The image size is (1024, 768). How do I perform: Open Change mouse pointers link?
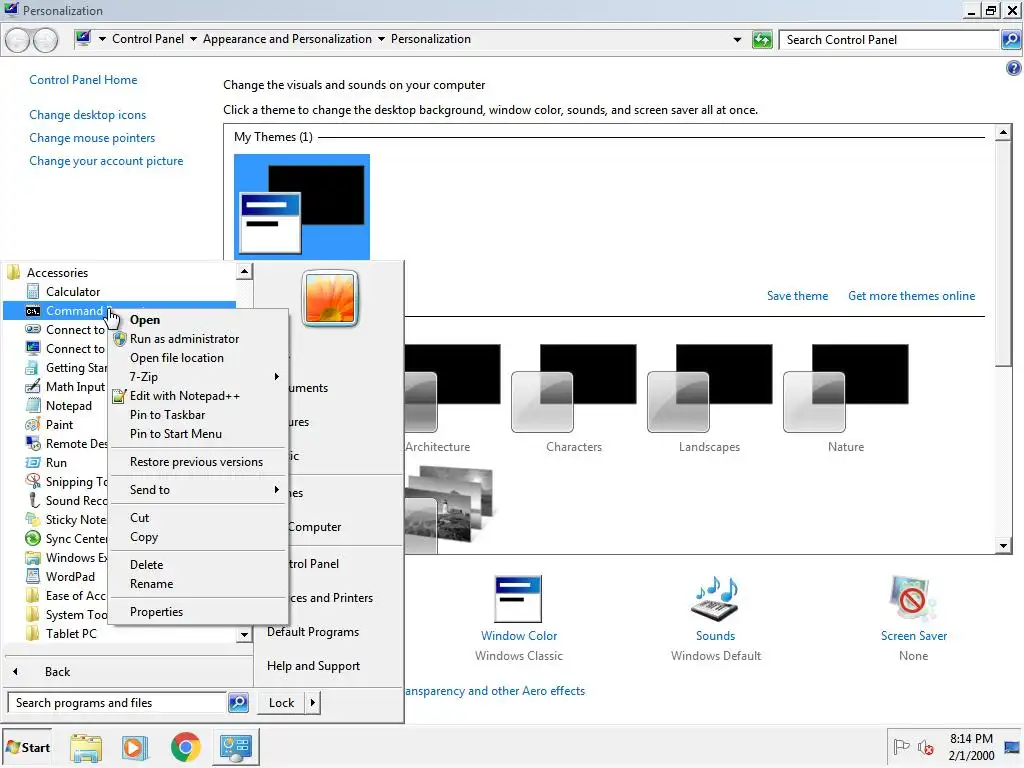point(92,138)
